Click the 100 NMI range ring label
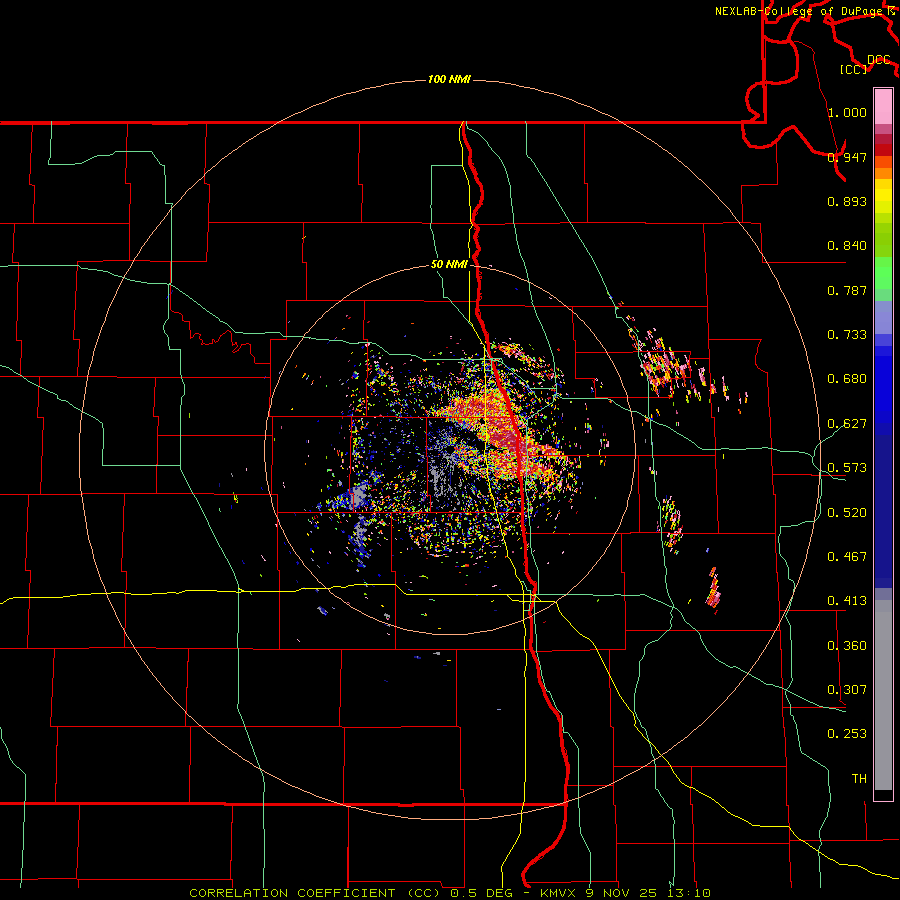Image resolution: width=900 pixels, height=900 pixels. [449, 79]
